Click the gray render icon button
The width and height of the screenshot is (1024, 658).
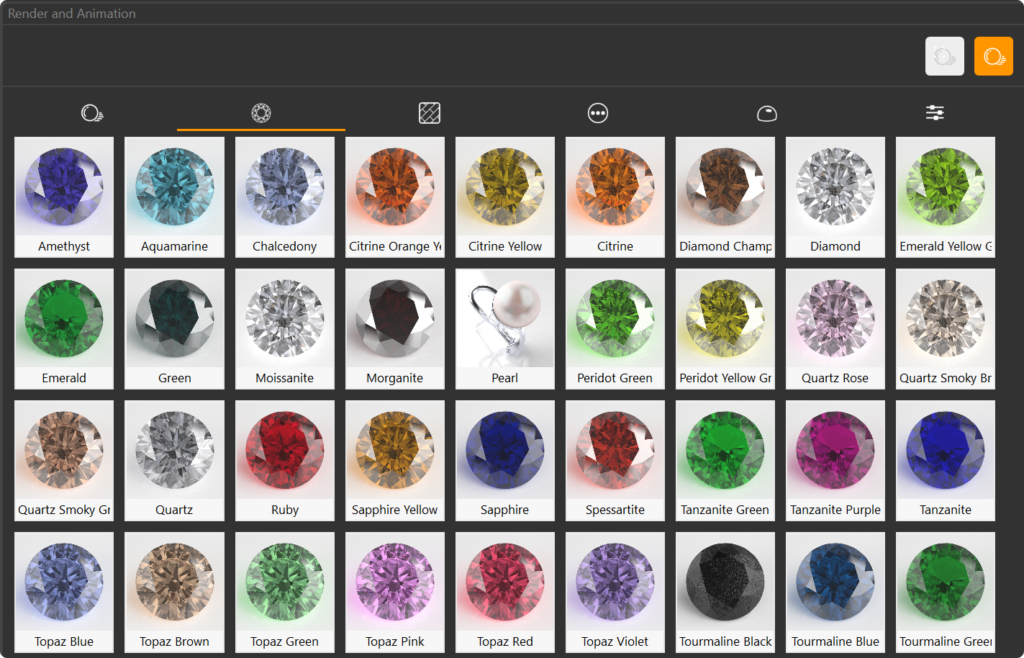pos(944,56)
